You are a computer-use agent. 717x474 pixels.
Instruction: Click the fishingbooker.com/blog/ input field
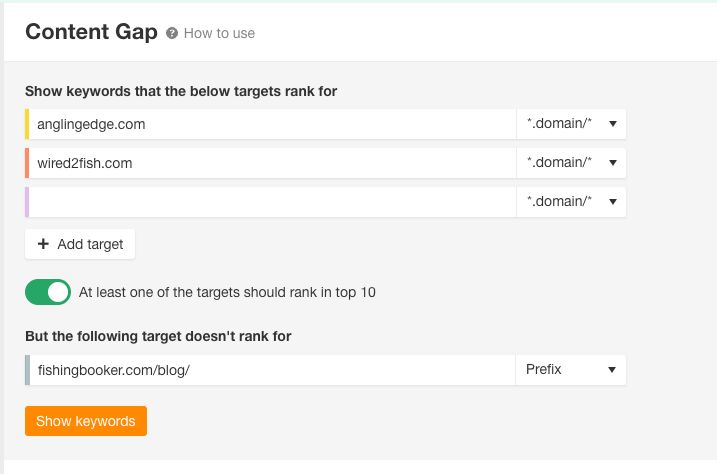point(272,370)
